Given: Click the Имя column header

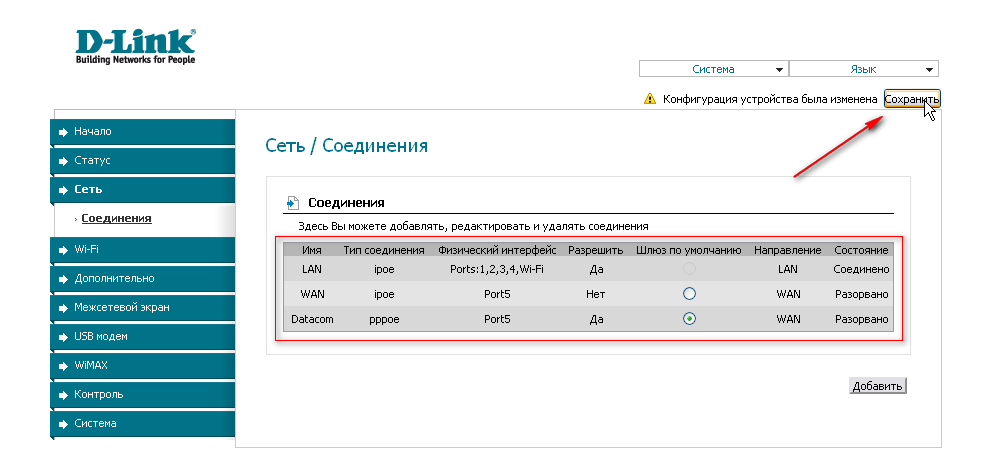Looking at the screenshot, I should click(312, 250).
